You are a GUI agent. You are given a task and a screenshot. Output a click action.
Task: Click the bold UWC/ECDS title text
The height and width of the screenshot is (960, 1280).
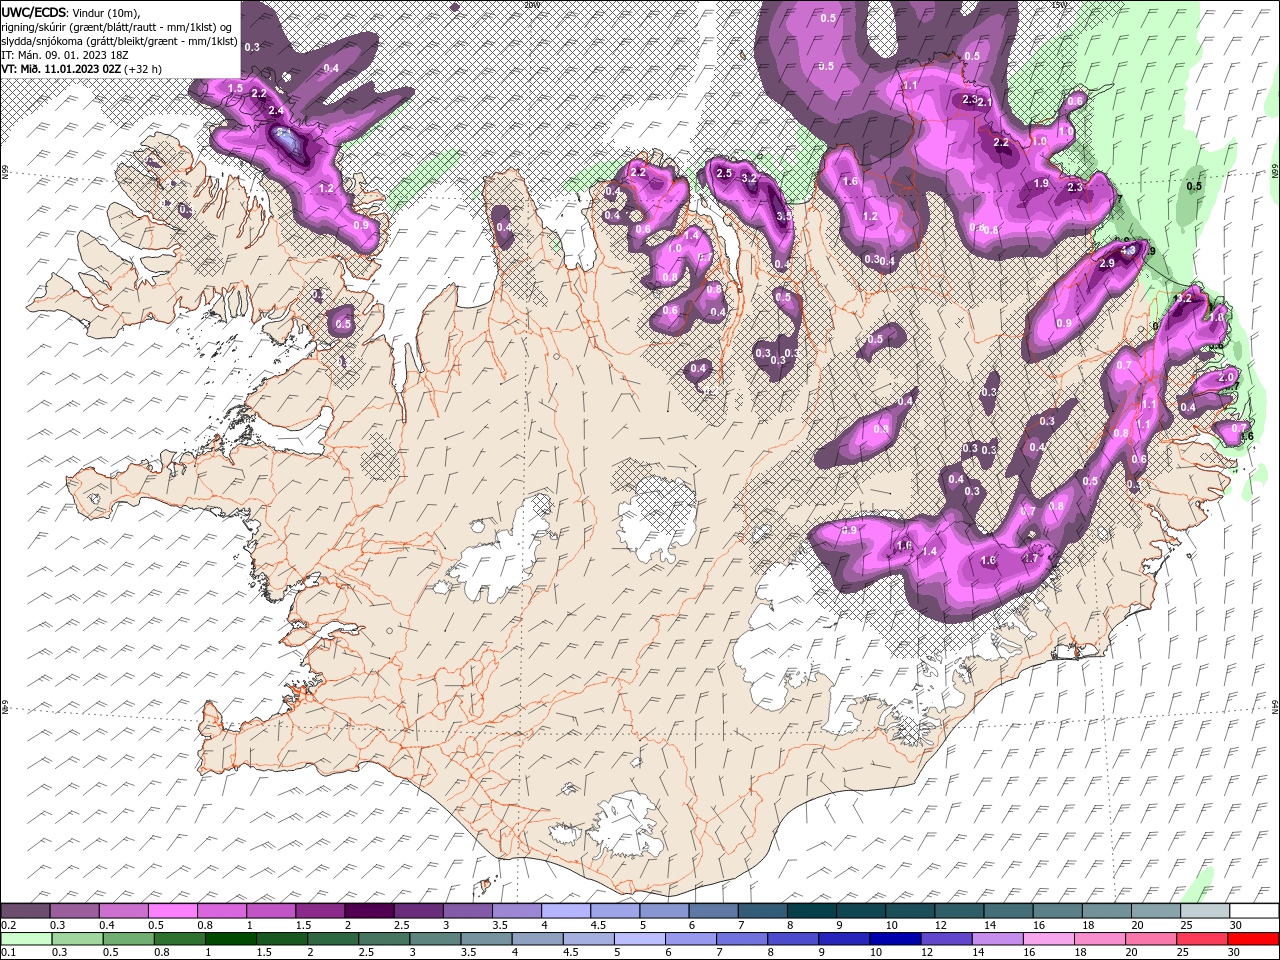click(34, 12)
